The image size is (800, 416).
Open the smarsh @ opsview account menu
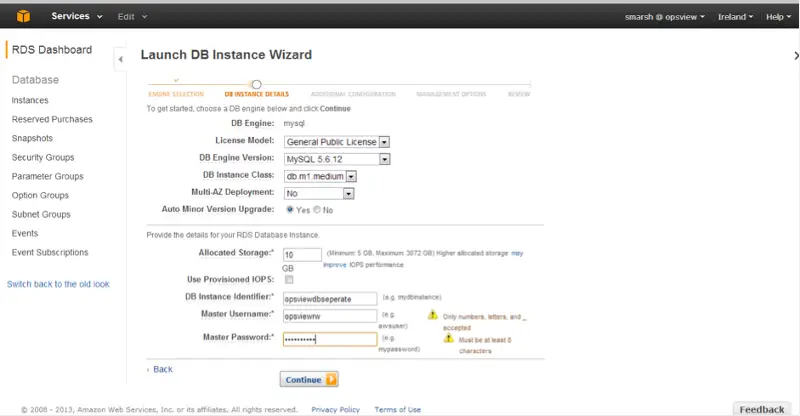point(664,17)
